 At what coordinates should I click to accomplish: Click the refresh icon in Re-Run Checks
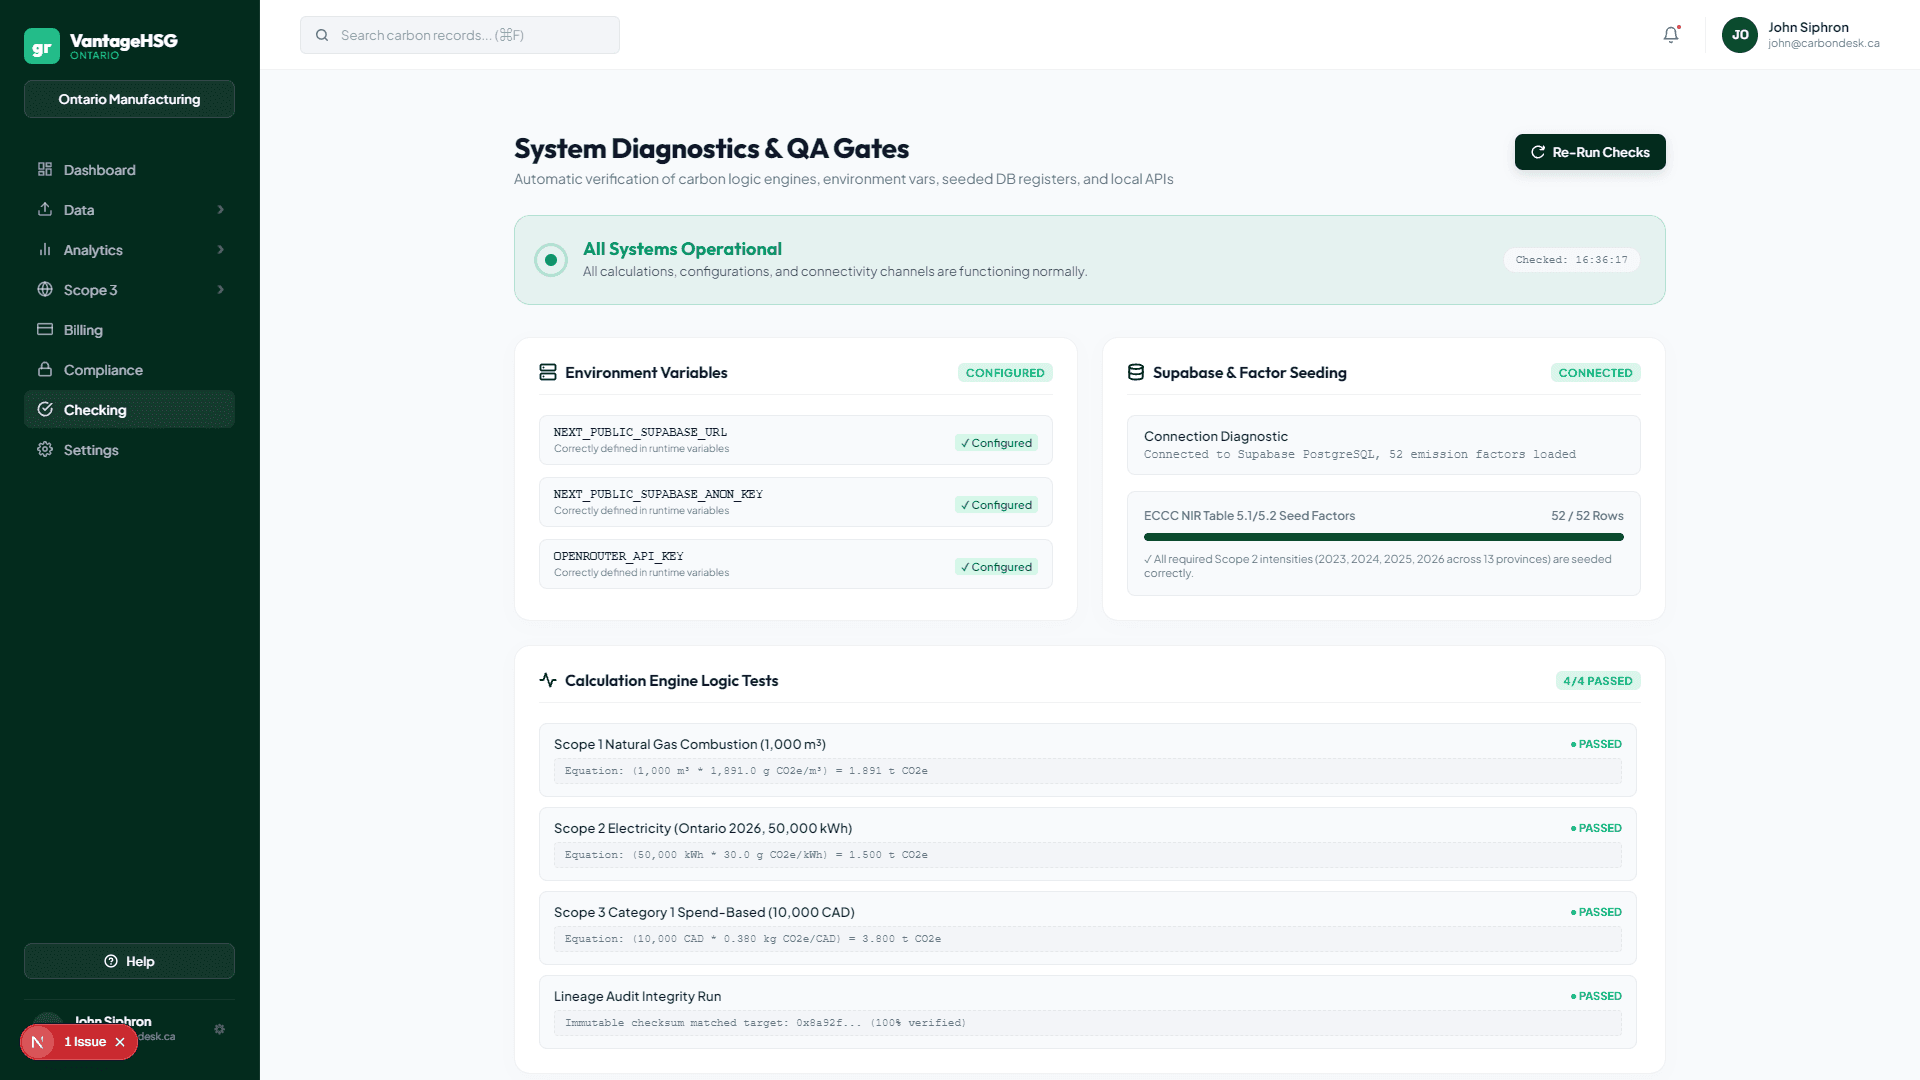(1538, 152)
